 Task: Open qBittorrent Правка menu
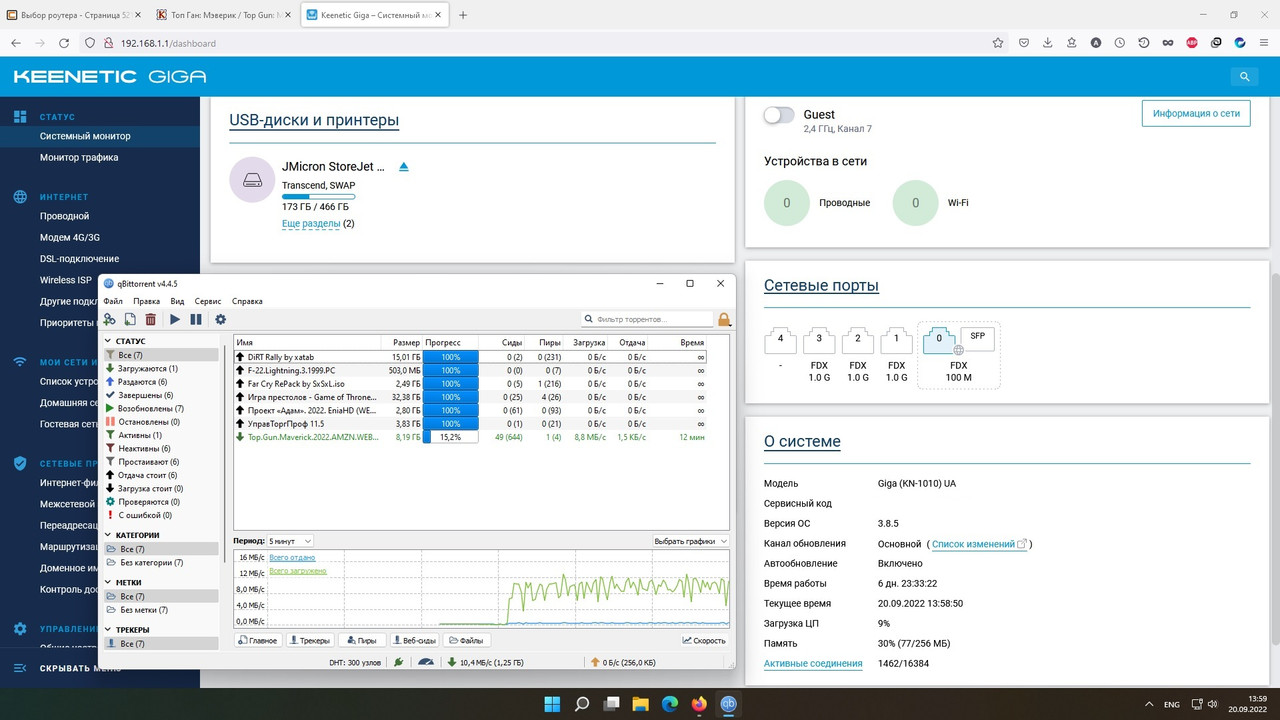pos(146,301)
